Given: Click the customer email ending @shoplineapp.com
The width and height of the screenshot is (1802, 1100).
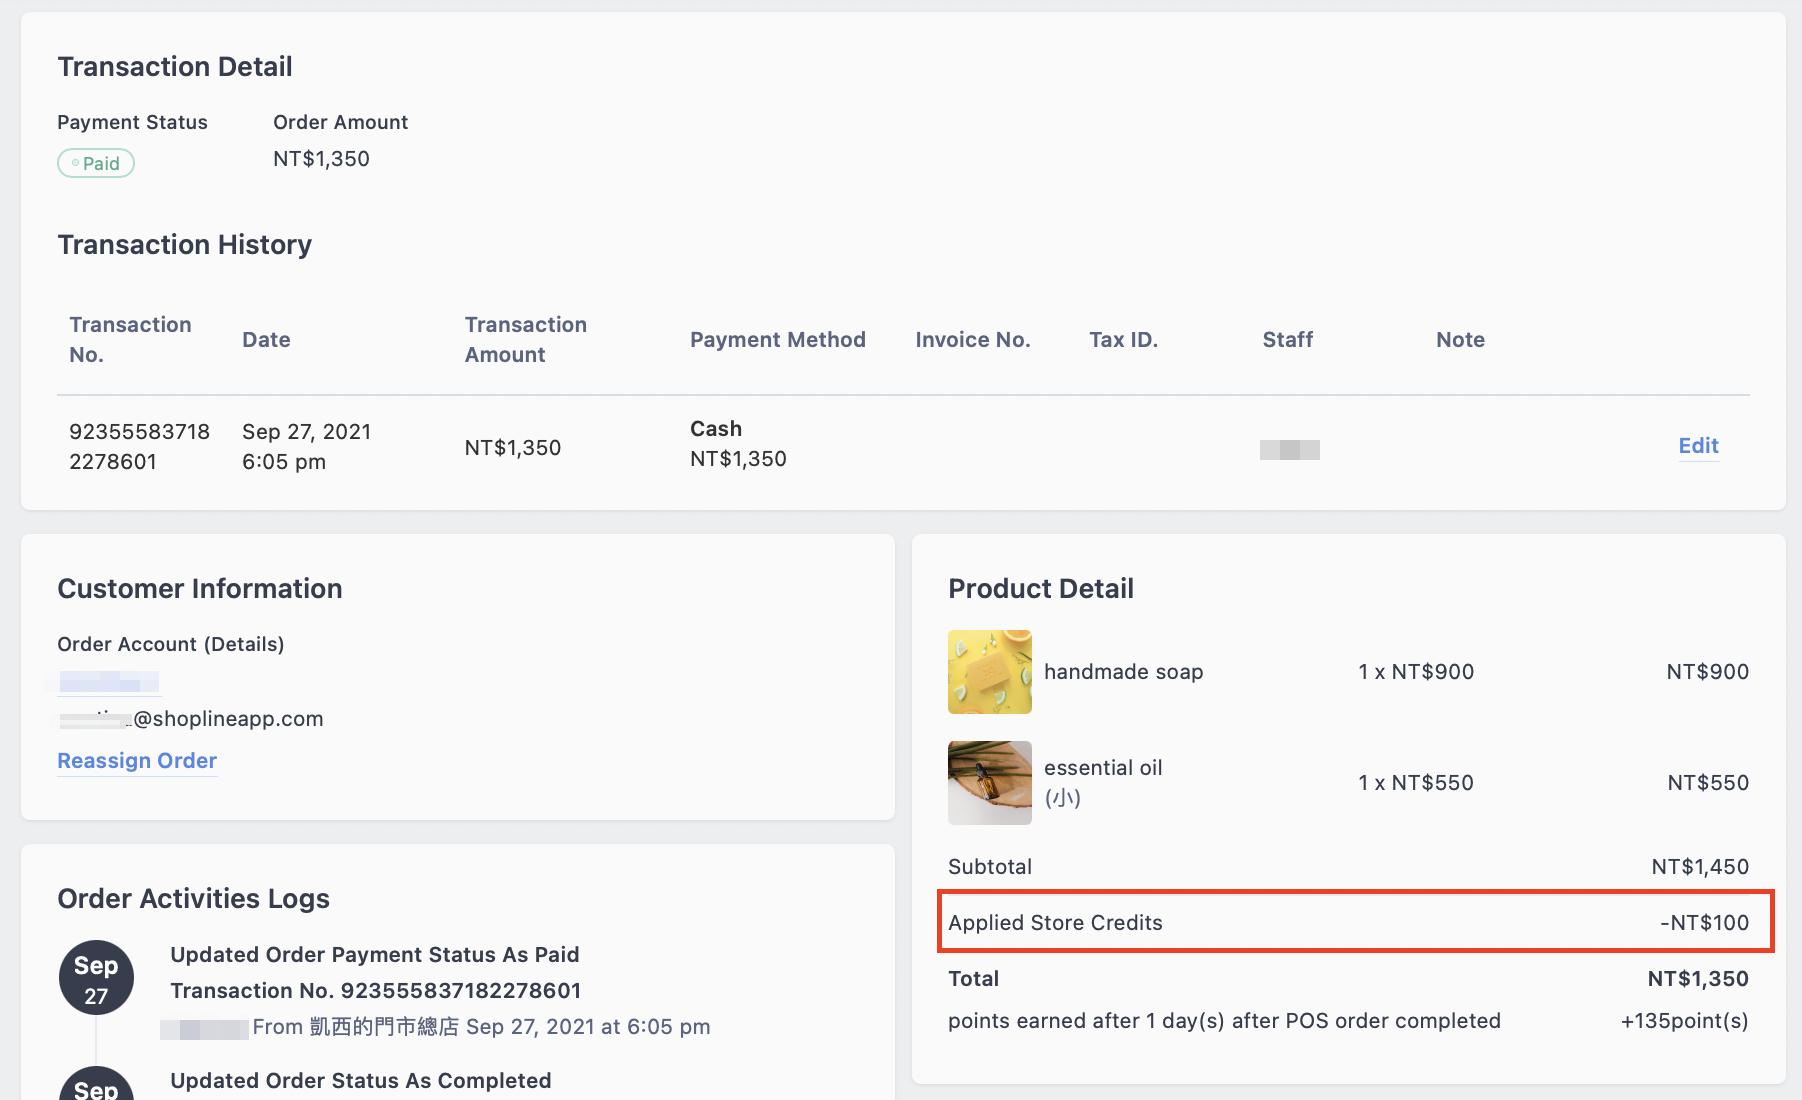Looking at the screenshot, I should click(x=191, y=719).
